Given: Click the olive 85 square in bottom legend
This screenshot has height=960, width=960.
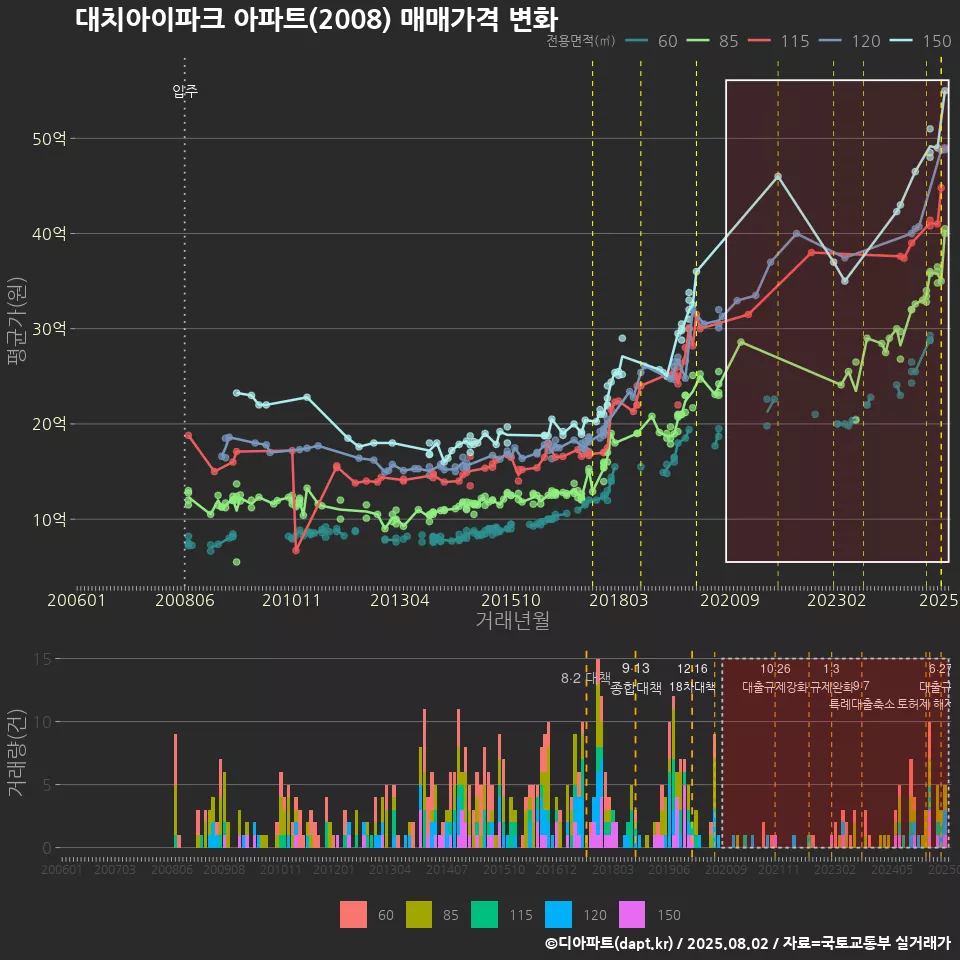Looking at the screenshot, I should (419, 915).
